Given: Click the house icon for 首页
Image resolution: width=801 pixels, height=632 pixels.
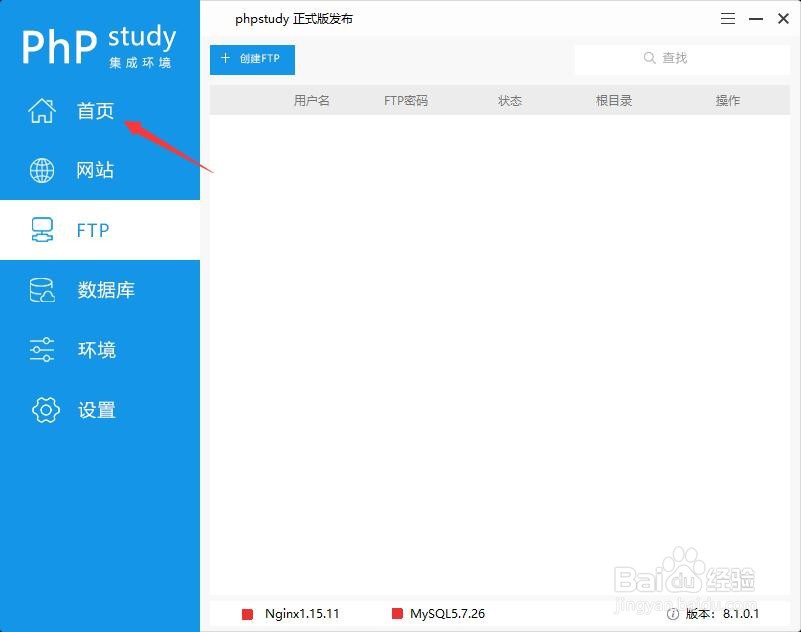Looking at the screenshot, I should (42, 110).
